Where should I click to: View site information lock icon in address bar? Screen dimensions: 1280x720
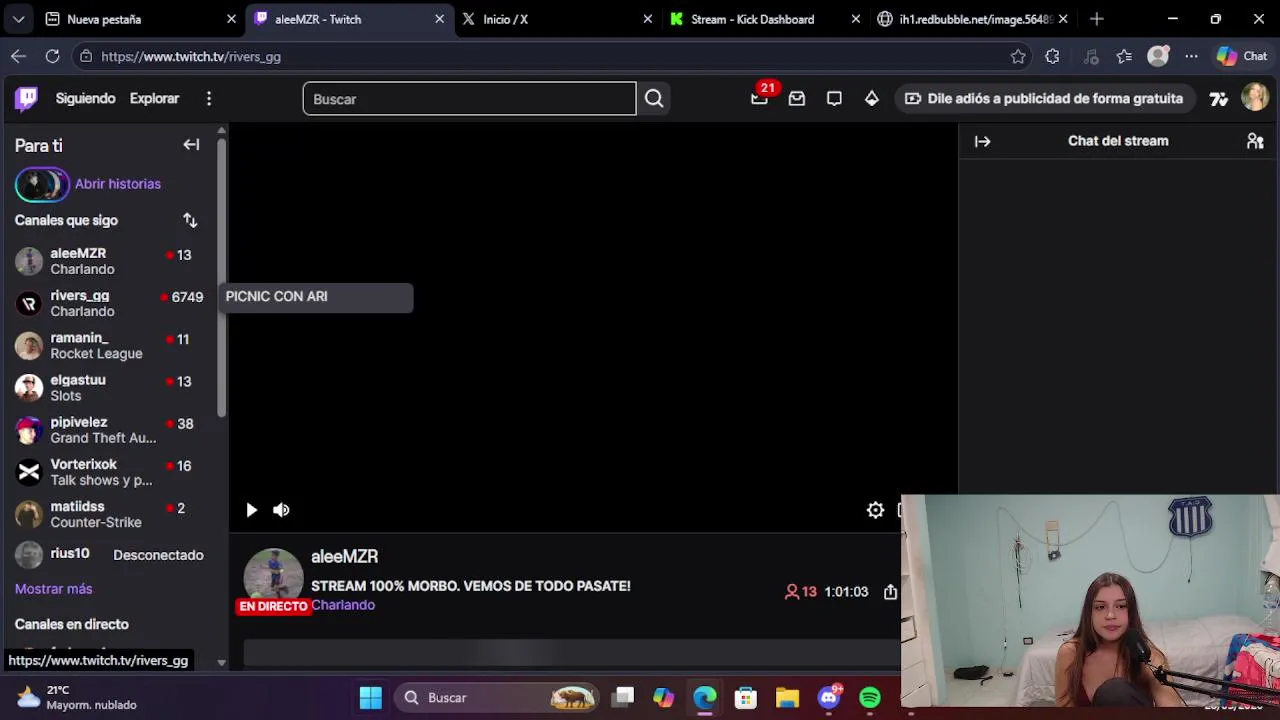tap(87, 57)
